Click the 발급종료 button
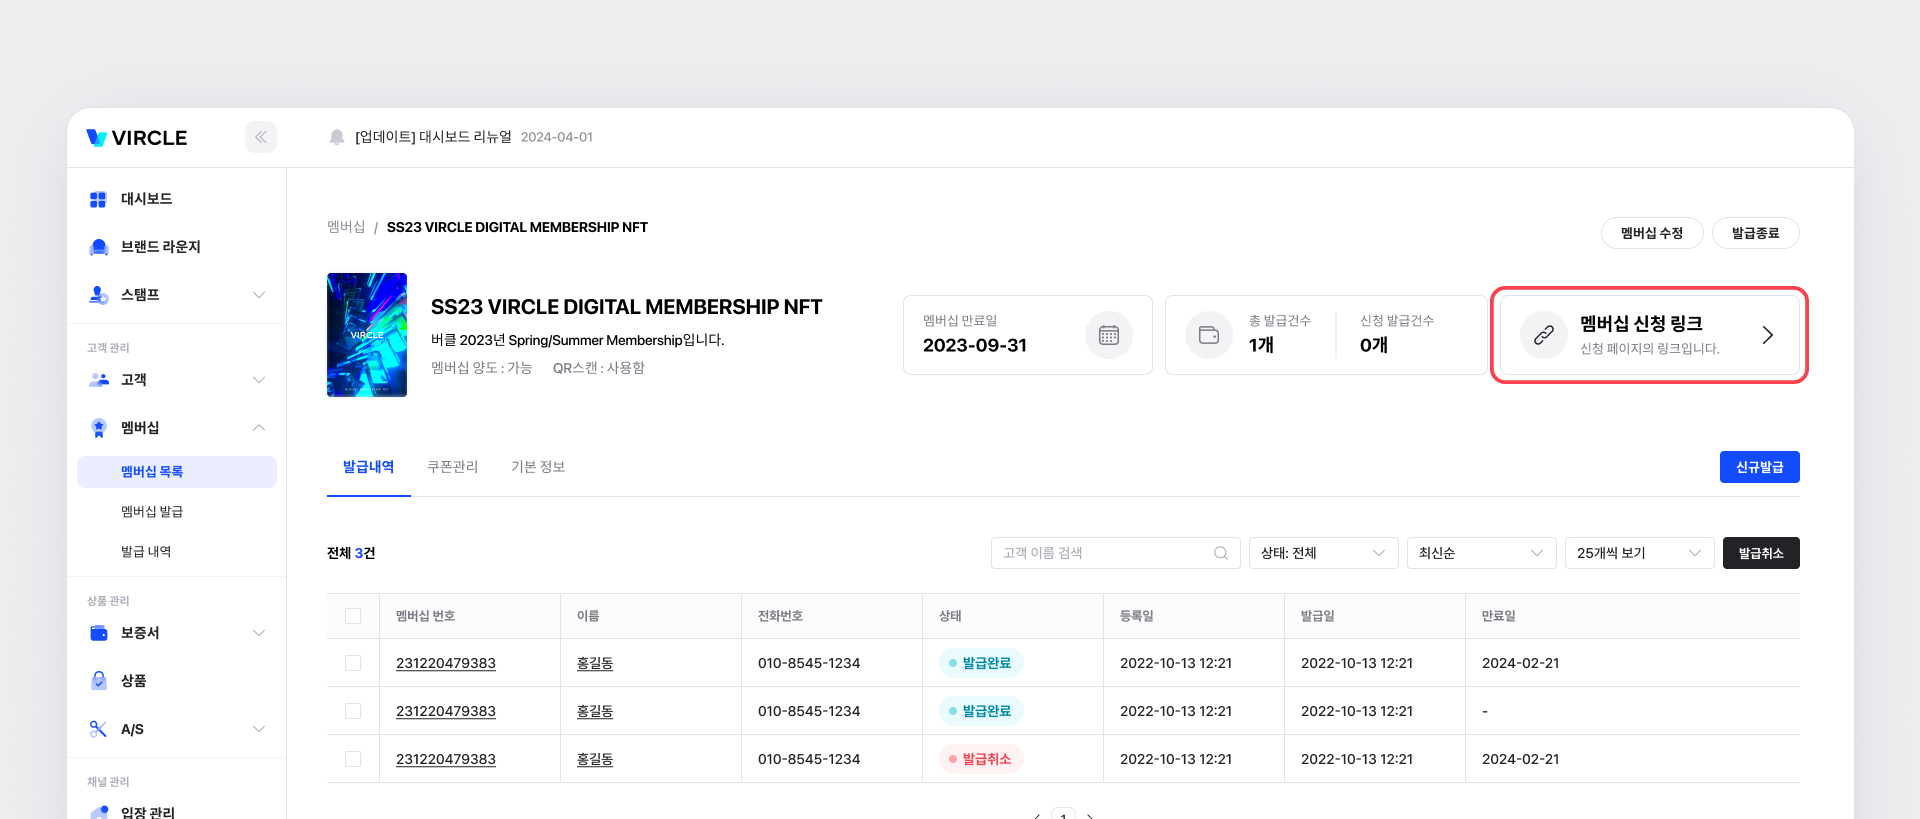 [1756, 233]
